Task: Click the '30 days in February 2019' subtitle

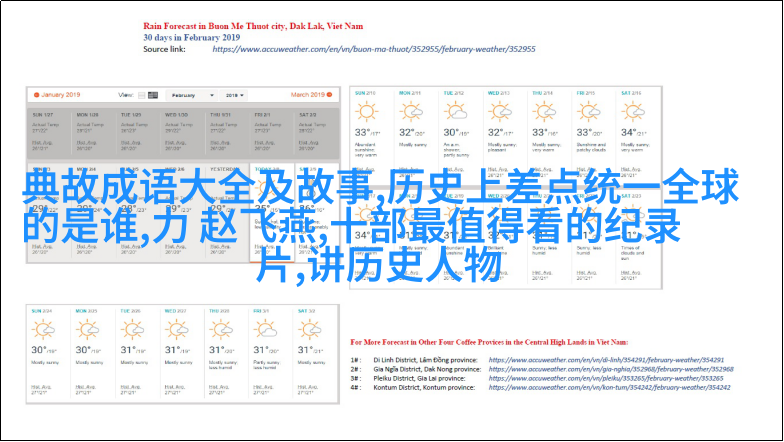Action: [192, 38]
